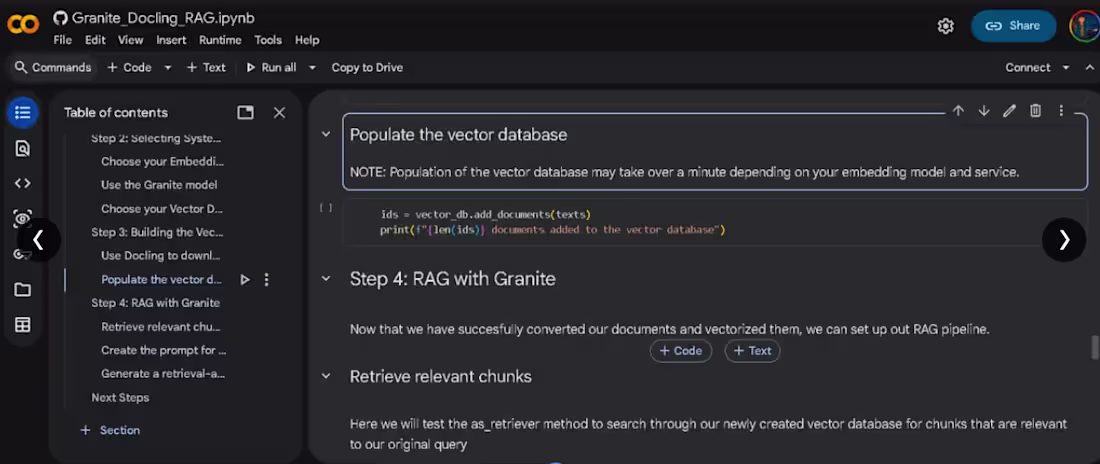Open the Variables inspector sidebar icon
Image resolution: width=1100 pixels, height=464 pixels.
(22, 218)
